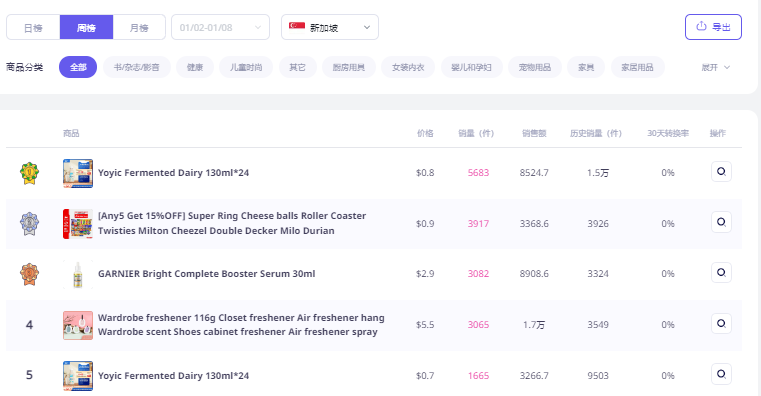The image size is (761, 396).
Task: Click the historical sales value 1.5万
Action: 598,173
